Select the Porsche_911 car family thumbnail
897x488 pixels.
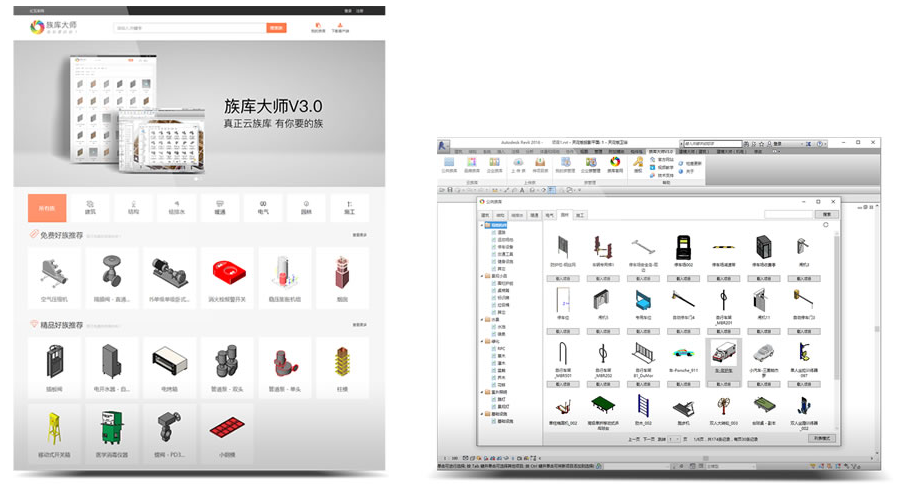(684, 354)
